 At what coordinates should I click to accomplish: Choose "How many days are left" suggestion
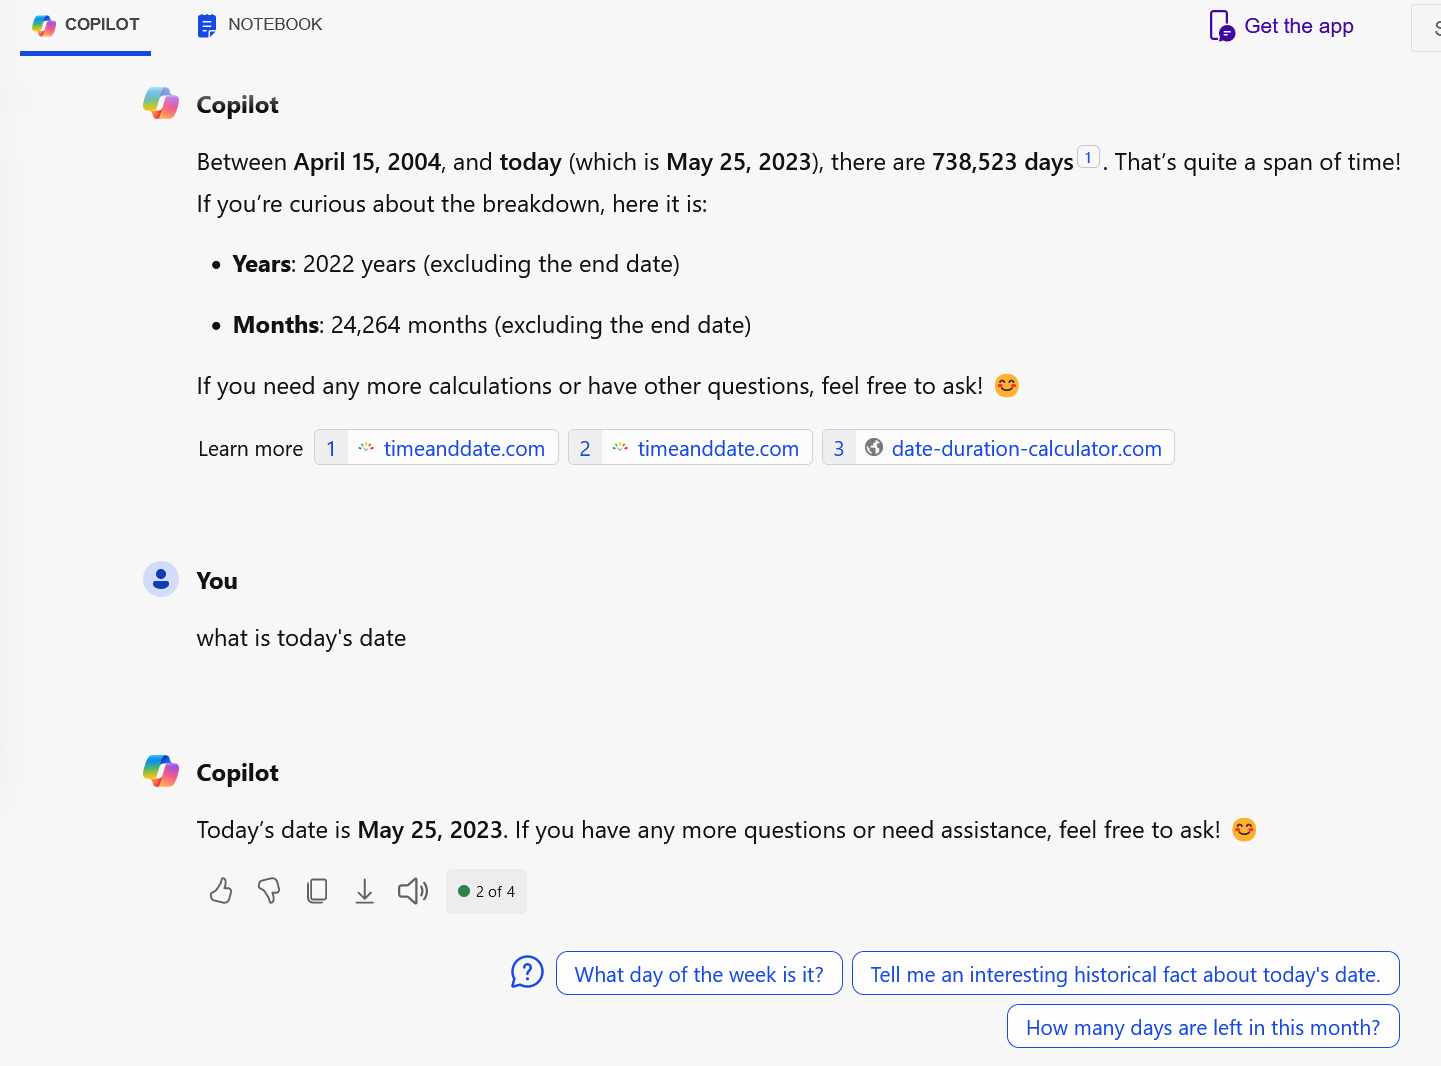pos(1202,1027)
